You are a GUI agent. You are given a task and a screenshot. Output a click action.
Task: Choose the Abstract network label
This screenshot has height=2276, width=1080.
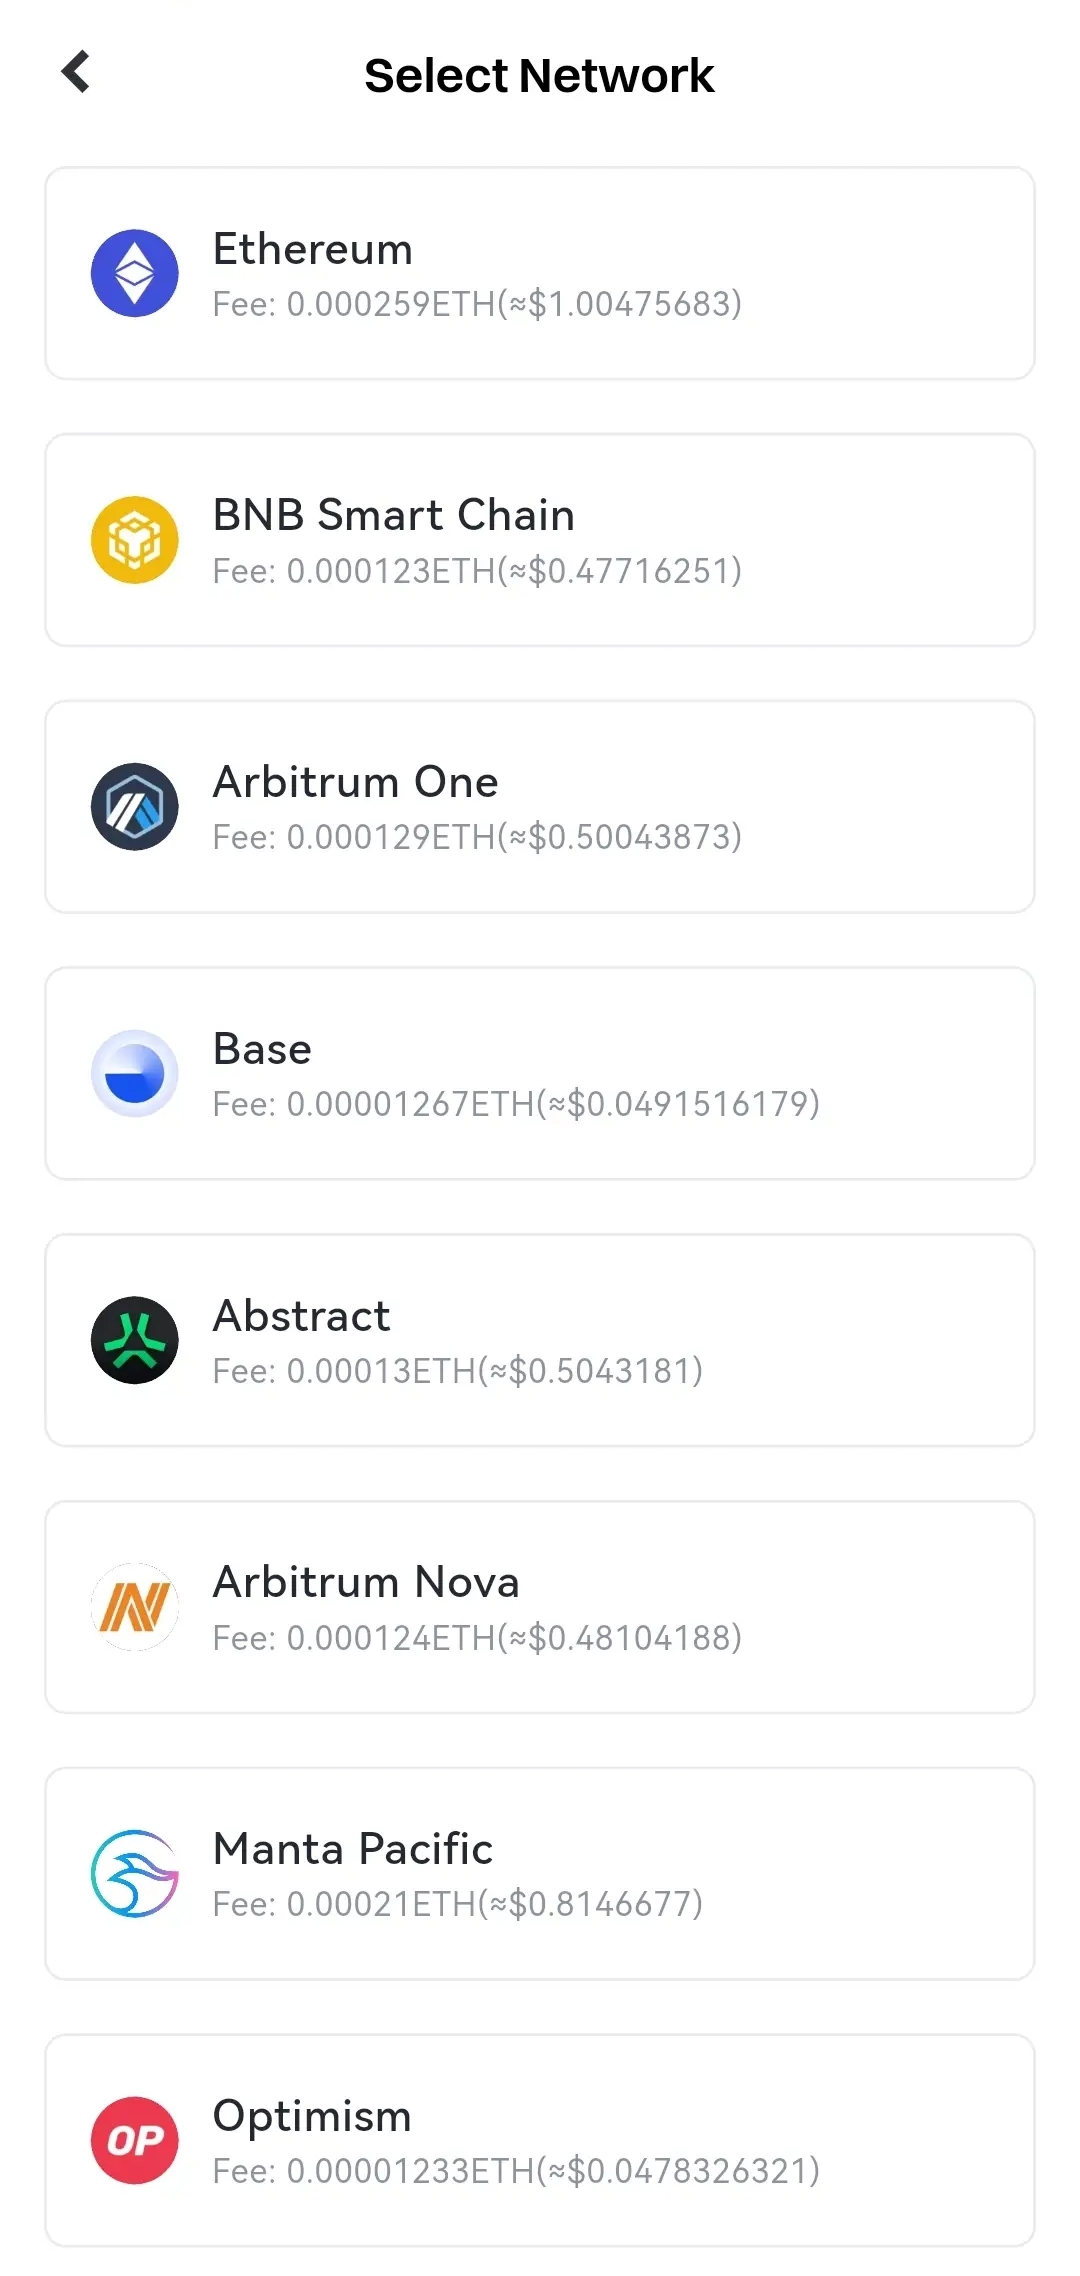click(x=301, y=1316)
